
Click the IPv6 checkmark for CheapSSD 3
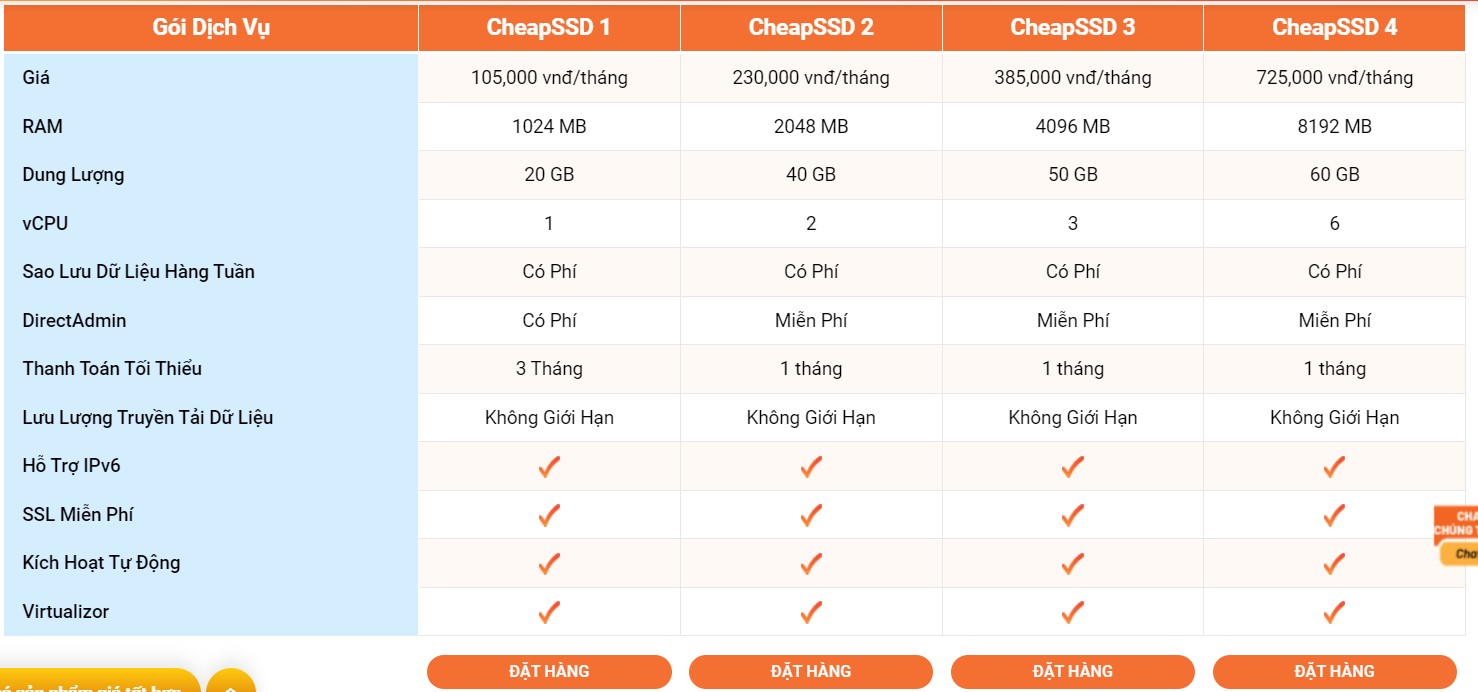point(1073,467)
